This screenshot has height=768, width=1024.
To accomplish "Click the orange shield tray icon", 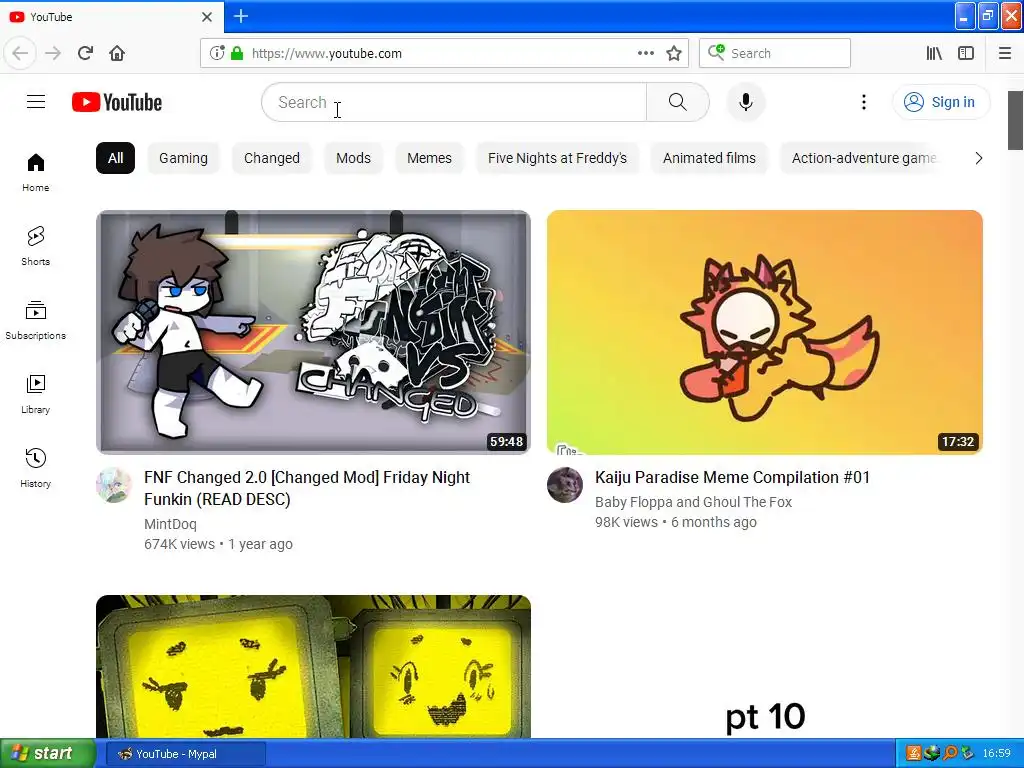I will coord(914,754).
